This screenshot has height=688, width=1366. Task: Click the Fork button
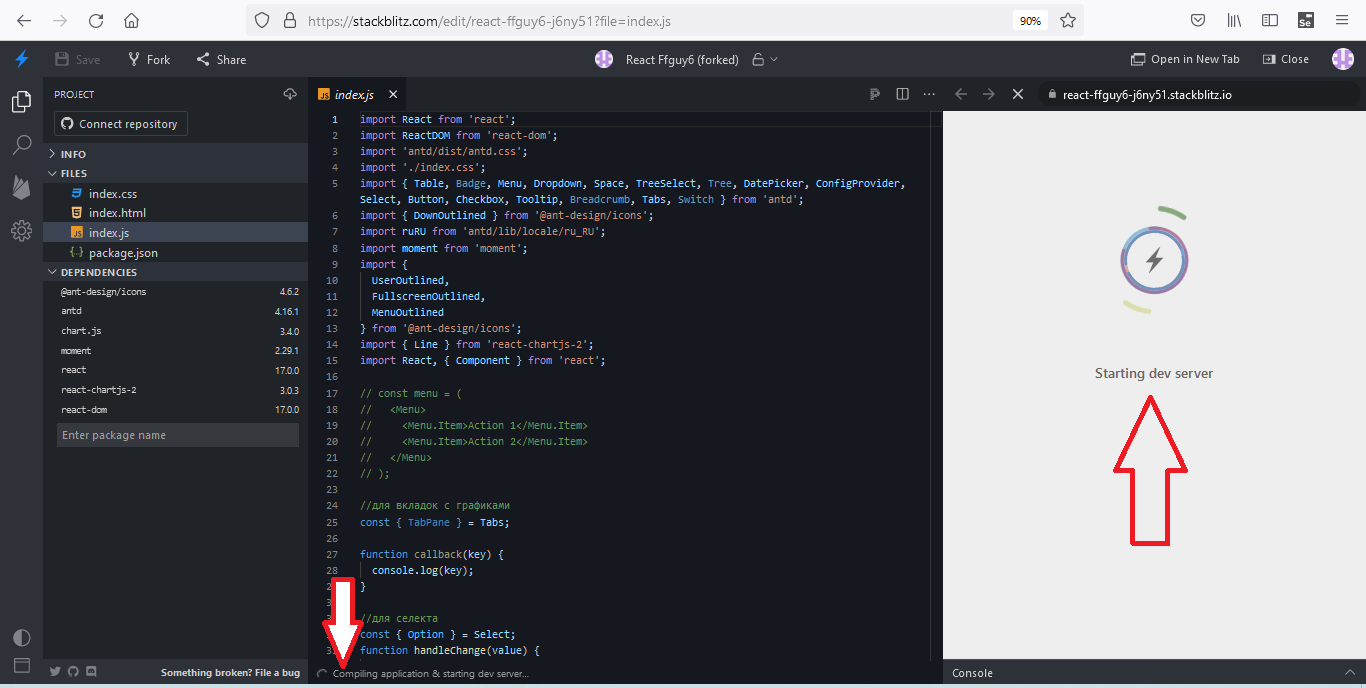[149, 59]
